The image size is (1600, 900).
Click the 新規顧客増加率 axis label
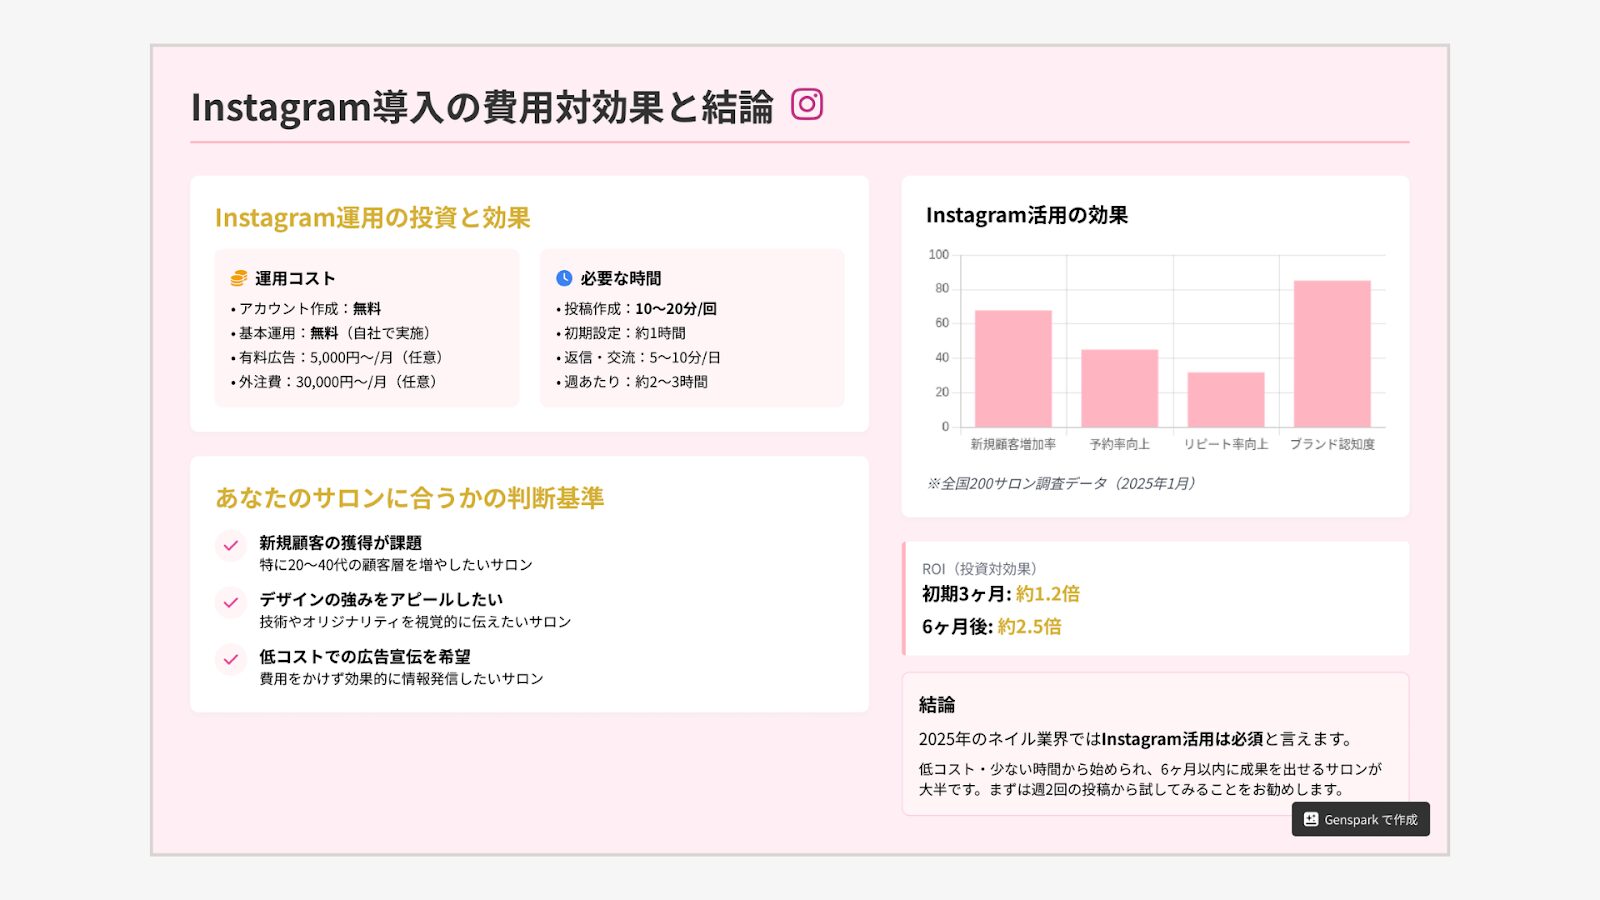tap(1013, 444)
